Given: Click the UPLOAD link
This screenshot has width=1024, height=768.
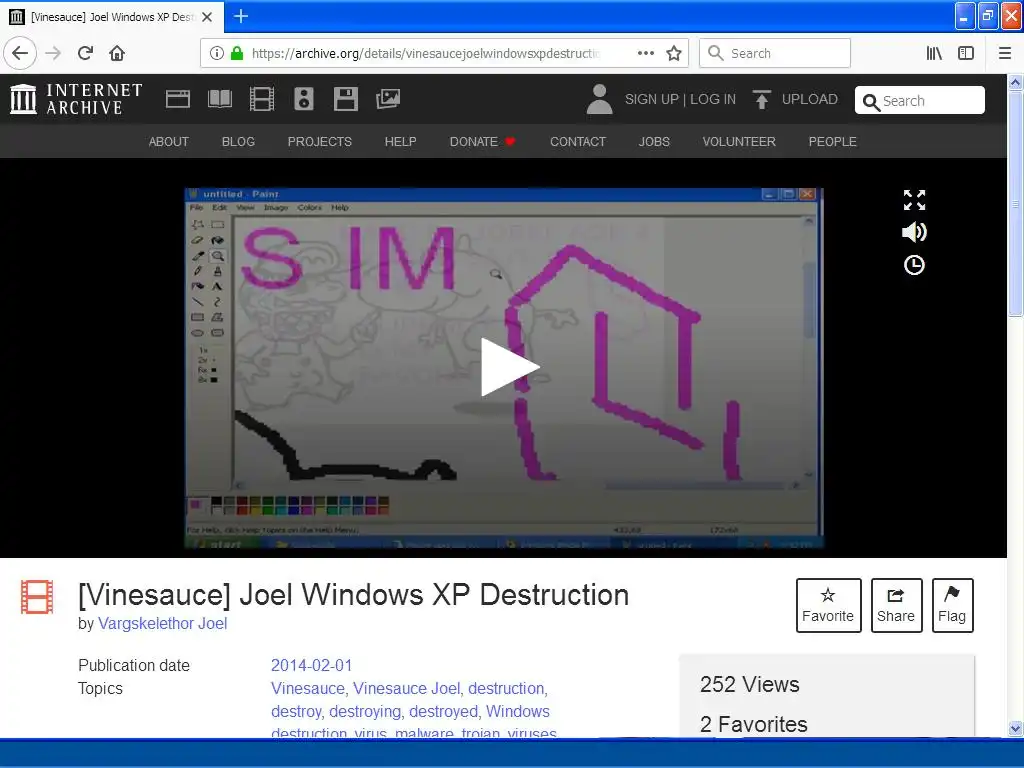Looking at the screenshot, I should [810, 99].
